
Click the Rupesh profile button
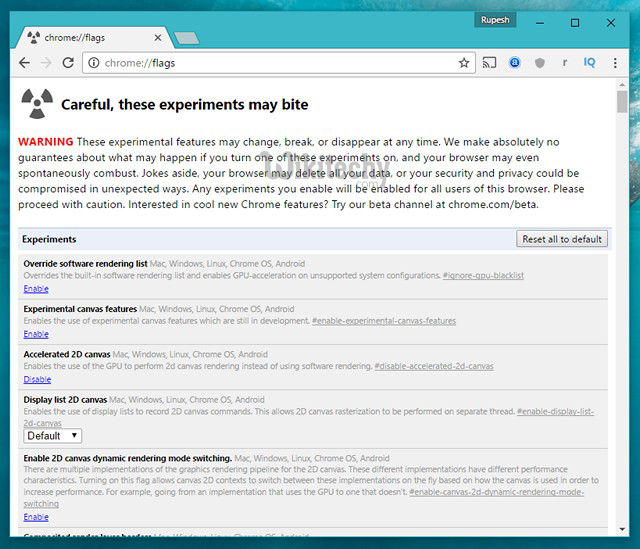(x=497, y=19)
